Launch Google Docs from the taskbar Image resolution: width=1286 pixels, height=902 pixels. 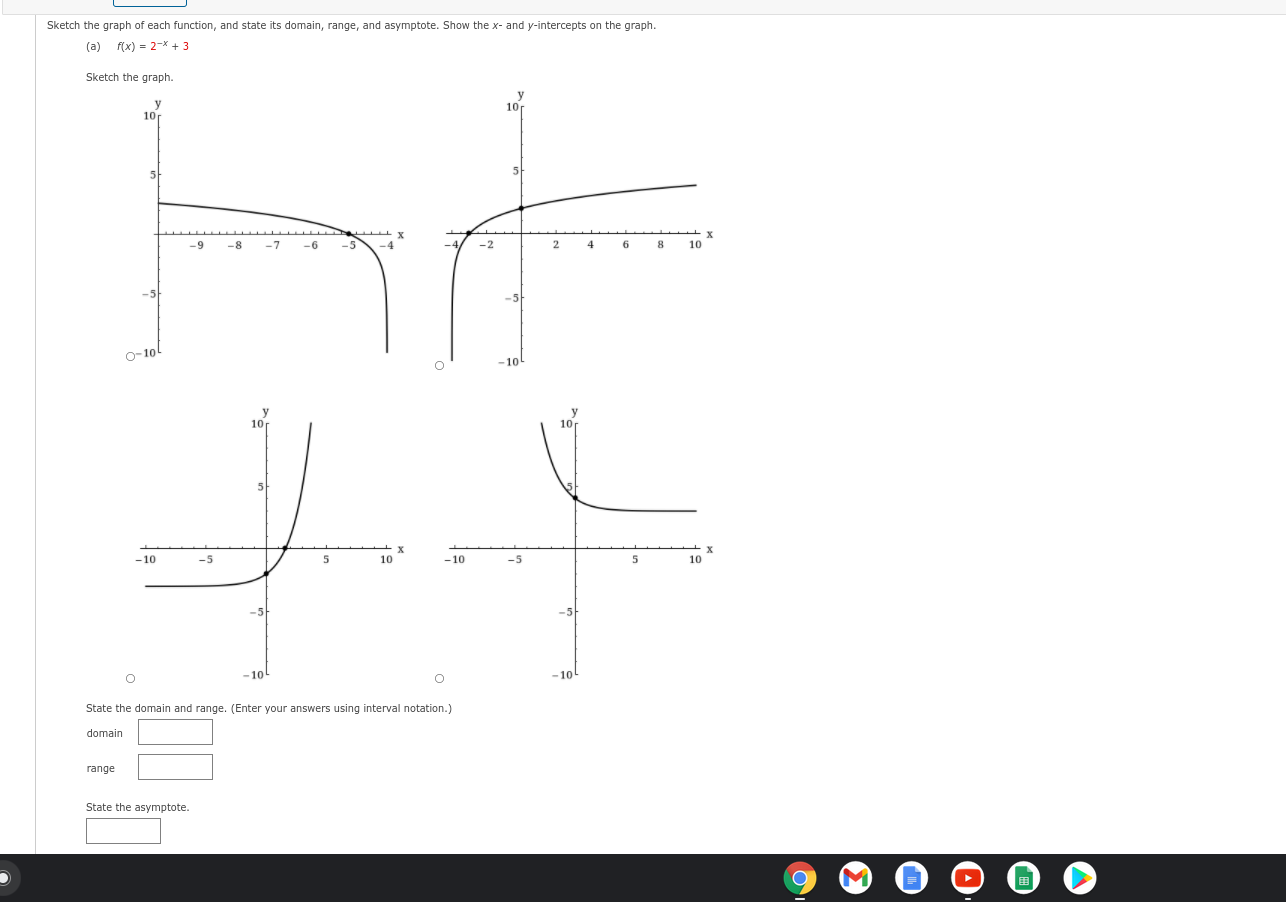click(x=911, y=878)
